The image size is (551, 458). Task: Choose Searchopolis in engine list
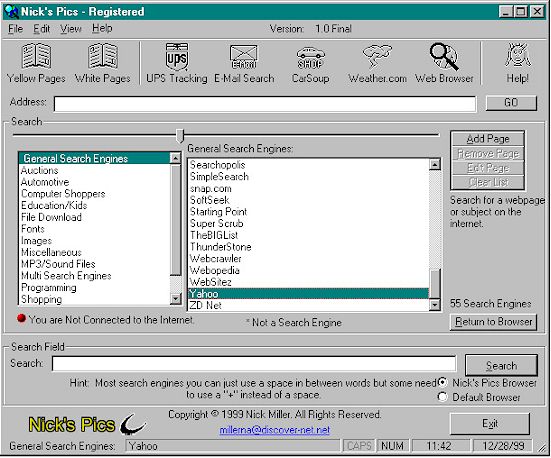(x=309, y=165)
